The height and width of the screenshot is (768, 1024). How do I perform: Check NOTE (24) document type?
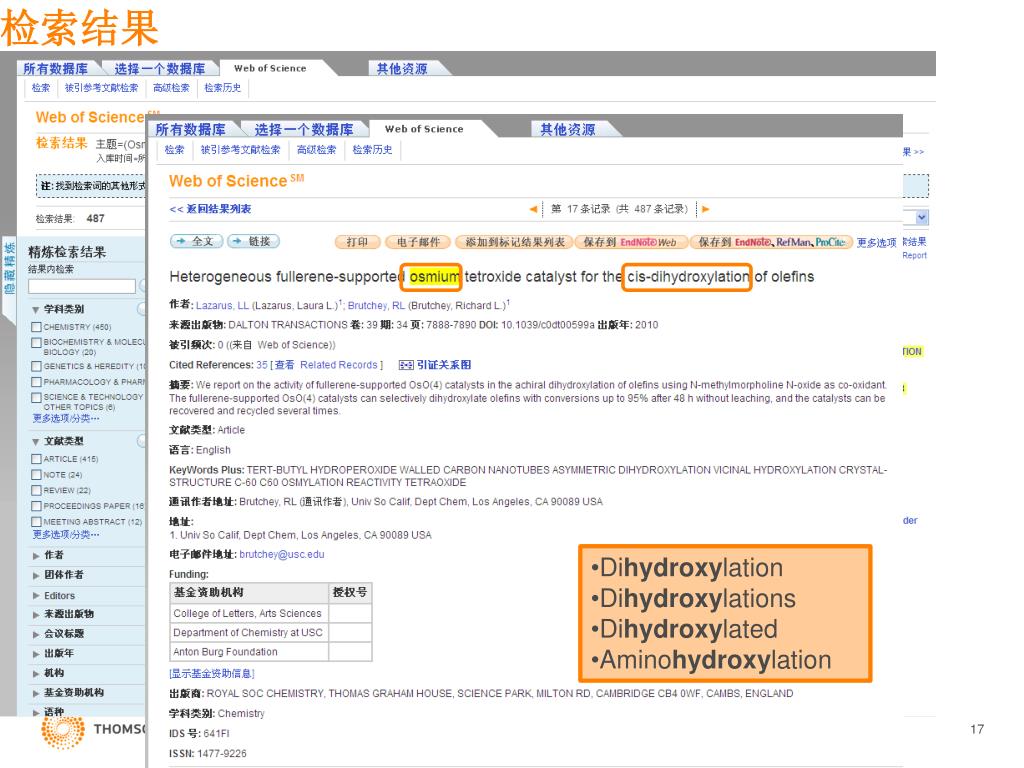coord(37,475)
